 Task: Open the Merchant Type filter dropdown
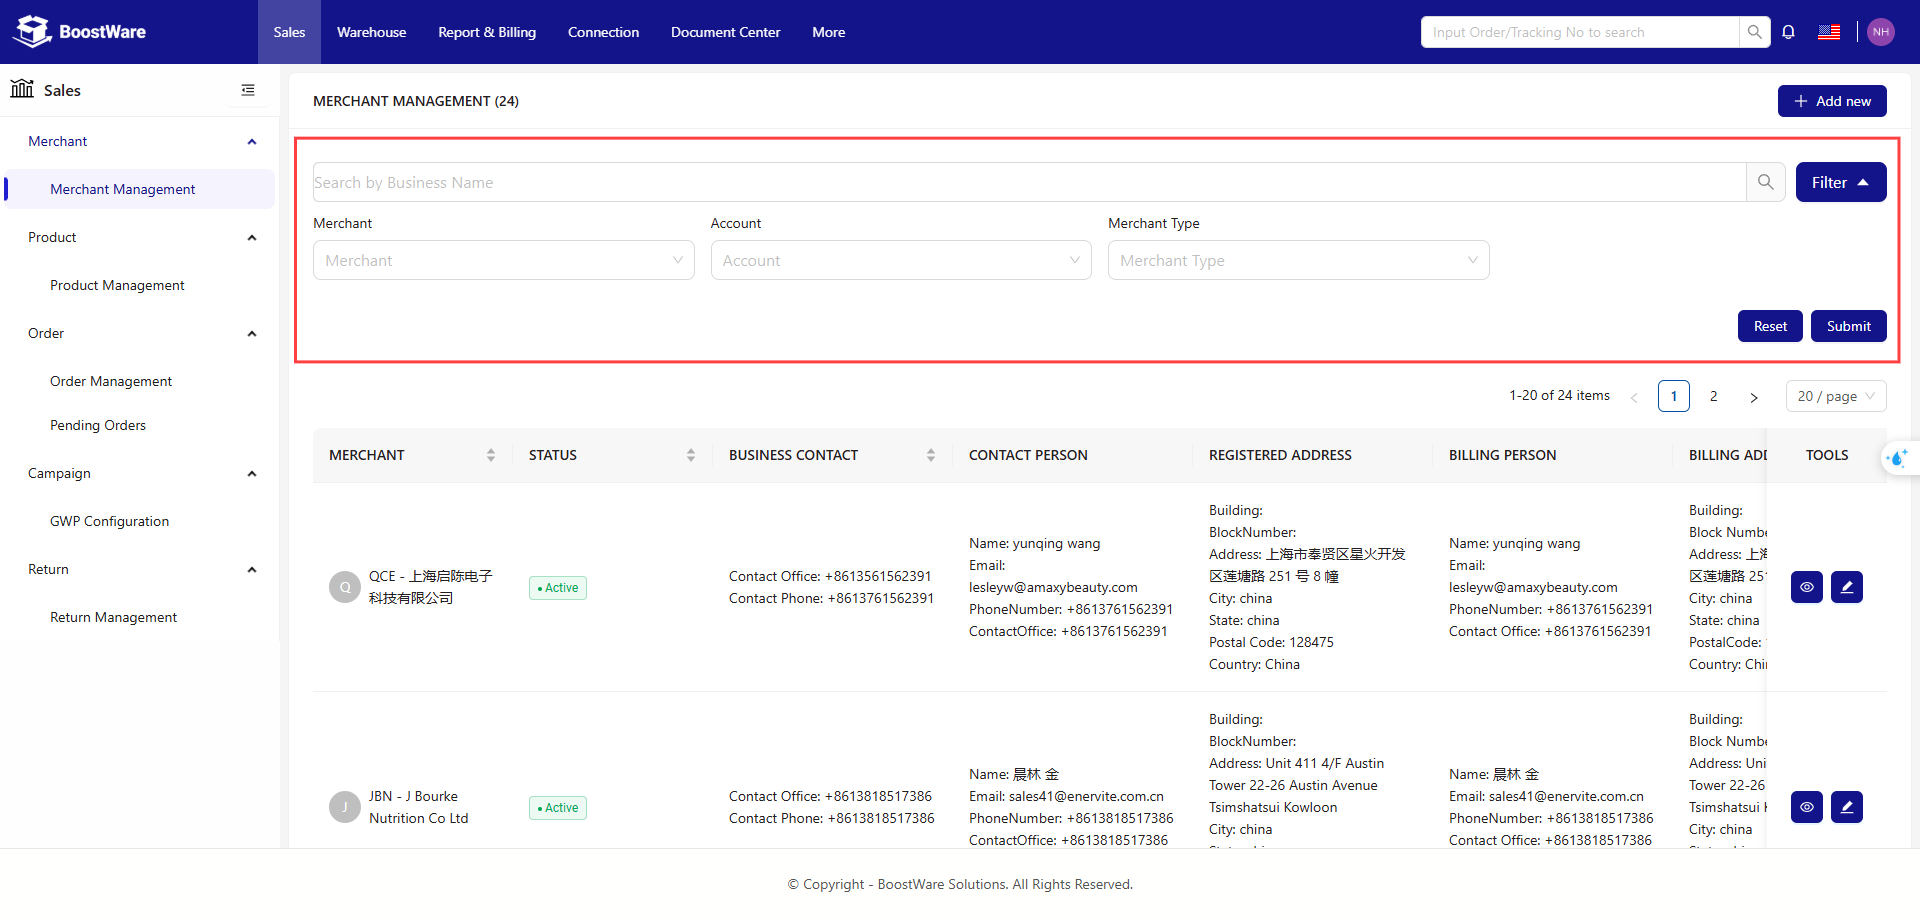(x=1299, y=260)
